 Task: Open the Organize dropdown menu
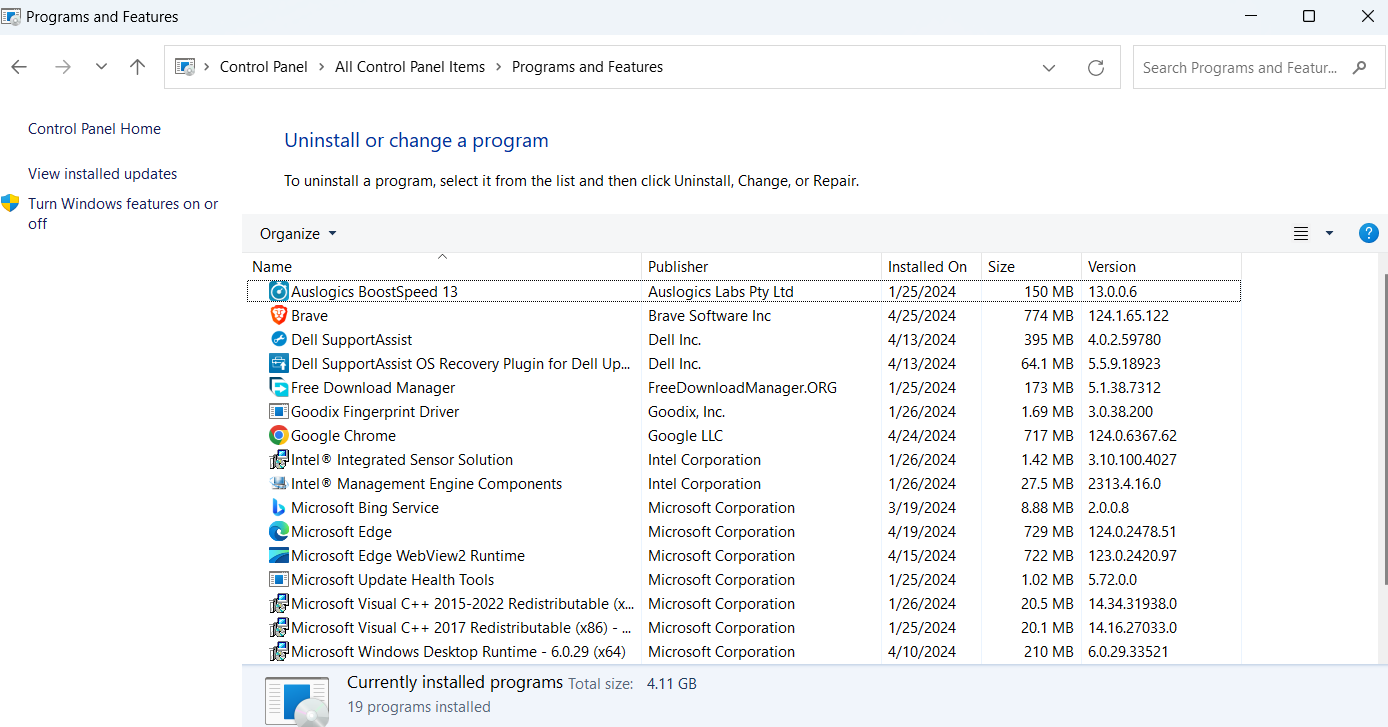[298, 233]
